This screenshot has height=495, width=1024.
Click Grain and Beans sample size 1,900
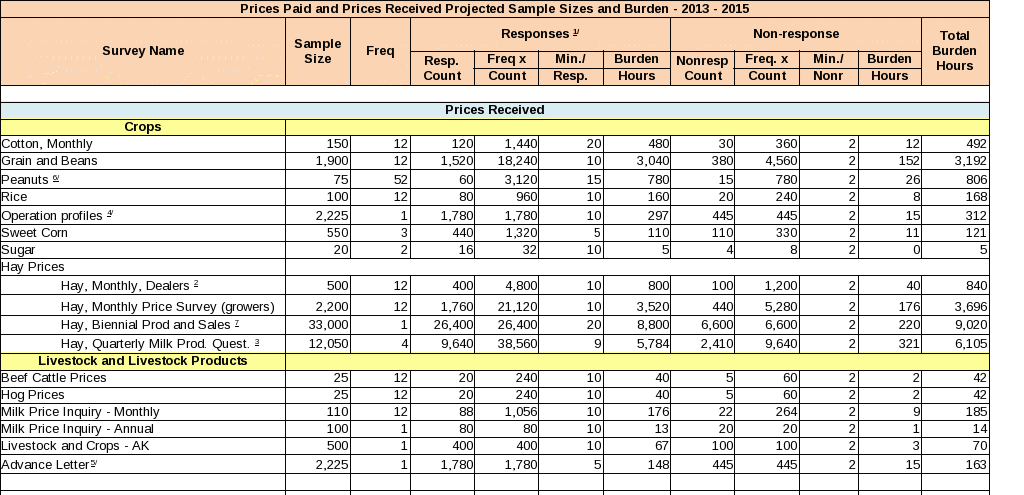tap(332, 161)
